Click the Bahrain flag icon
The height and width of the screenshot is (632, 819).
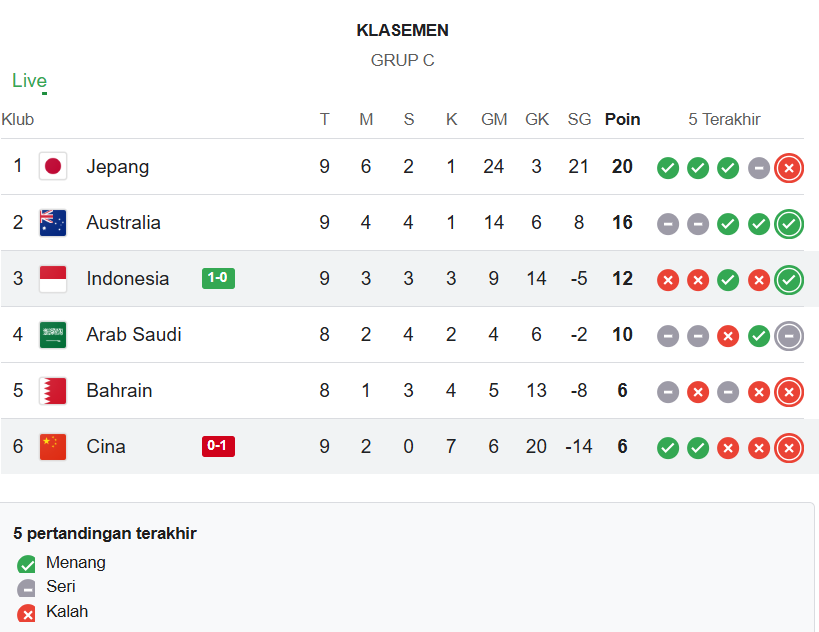53,391
